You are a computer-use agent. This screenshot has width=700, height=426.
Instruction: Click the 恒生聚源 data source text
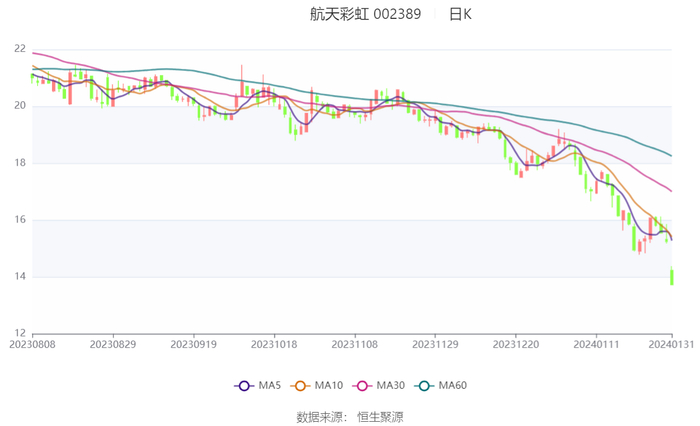[x=382, y=417]
